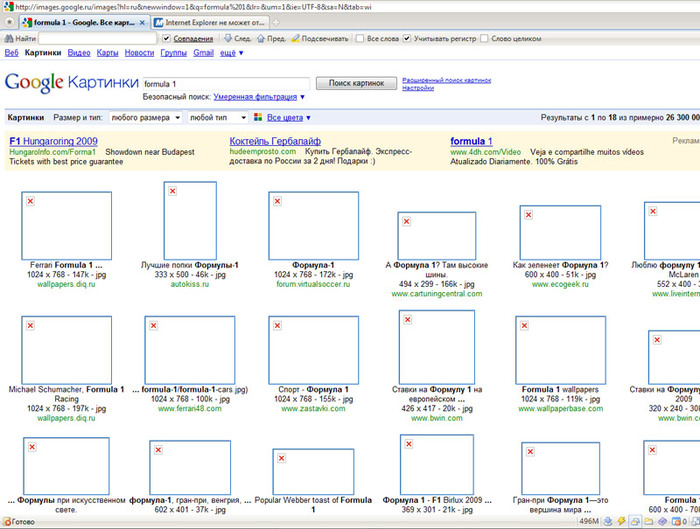Open the 'formula 1' 4dh.com ad link
Screen dimensions: 700x529
point(471,141)
